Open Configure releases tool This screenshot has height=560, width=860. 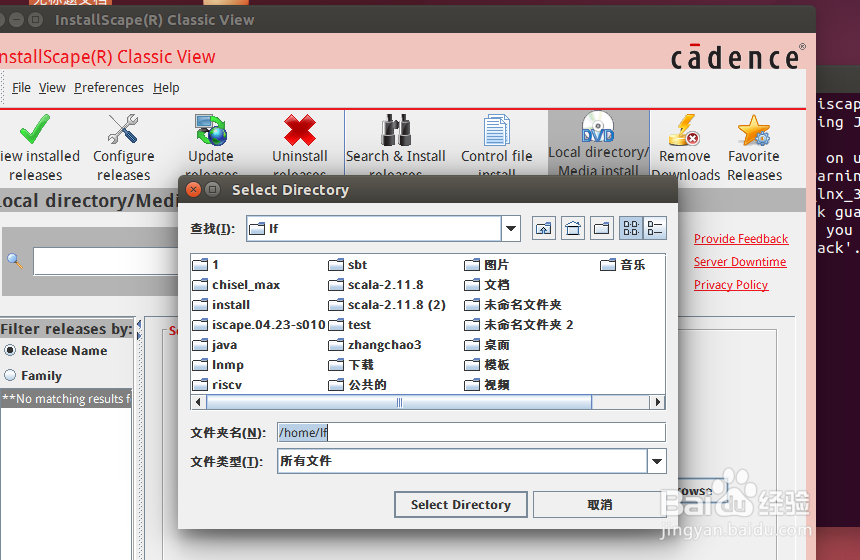(x=123, y=147)
